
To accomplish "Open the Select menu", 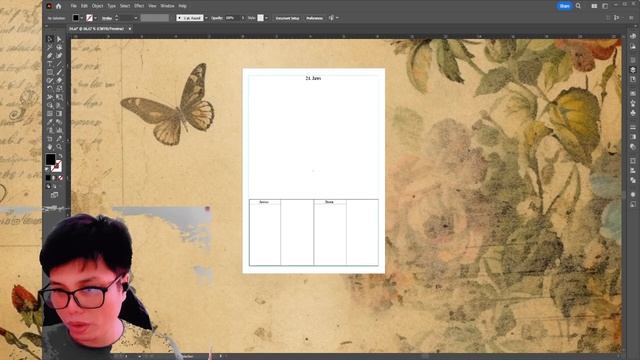I will click(125, 6).
